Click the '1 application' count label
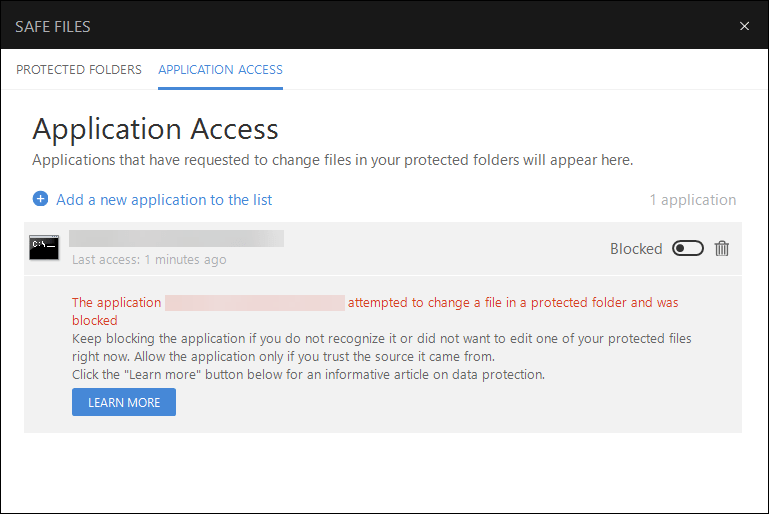The image size is (769, 514). pos(692,200)
